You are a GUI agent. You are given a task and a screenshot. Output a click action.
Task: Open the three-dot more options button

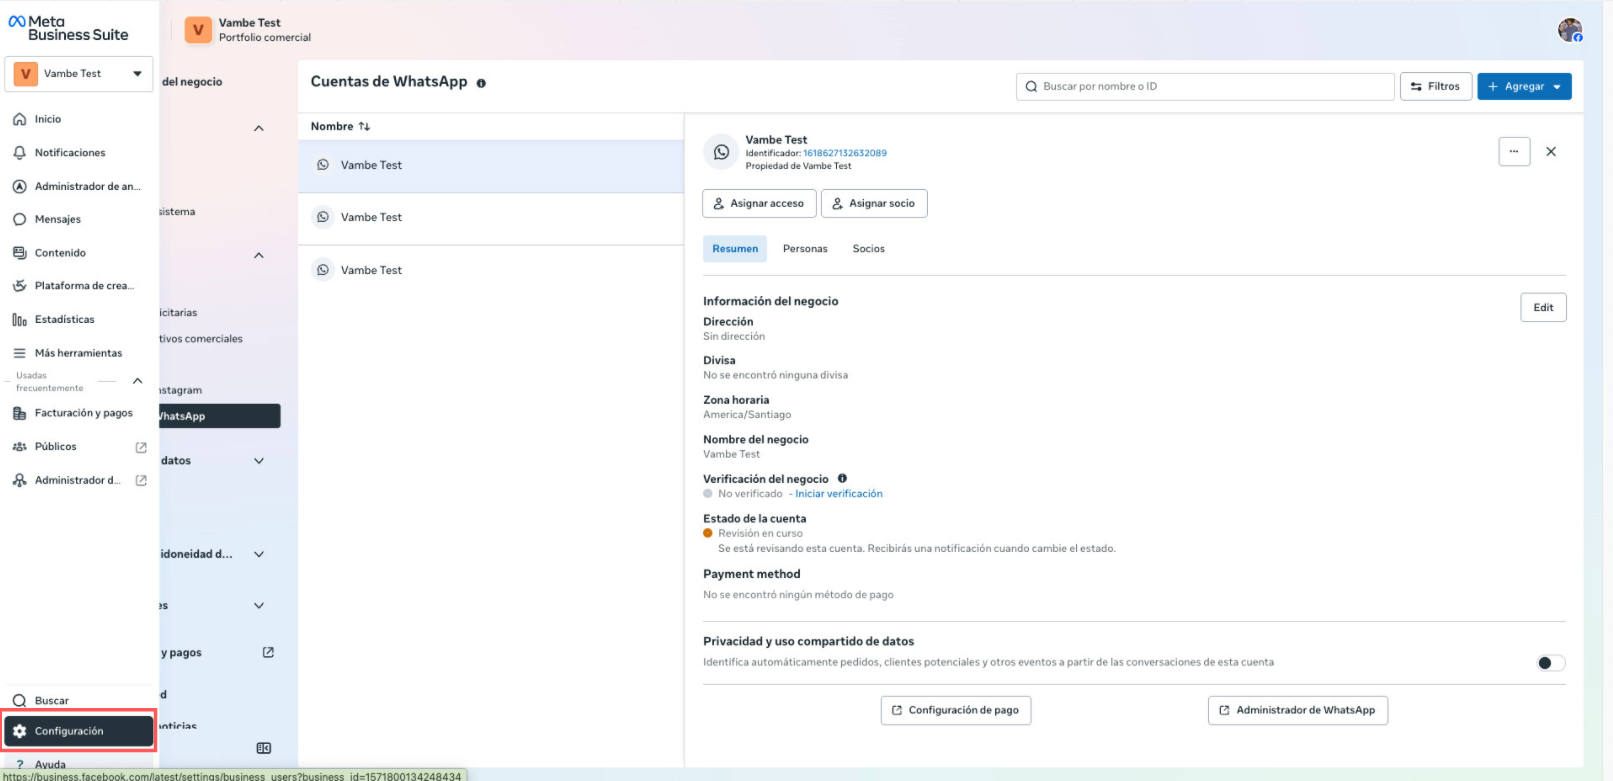(x=1513, y=152)
